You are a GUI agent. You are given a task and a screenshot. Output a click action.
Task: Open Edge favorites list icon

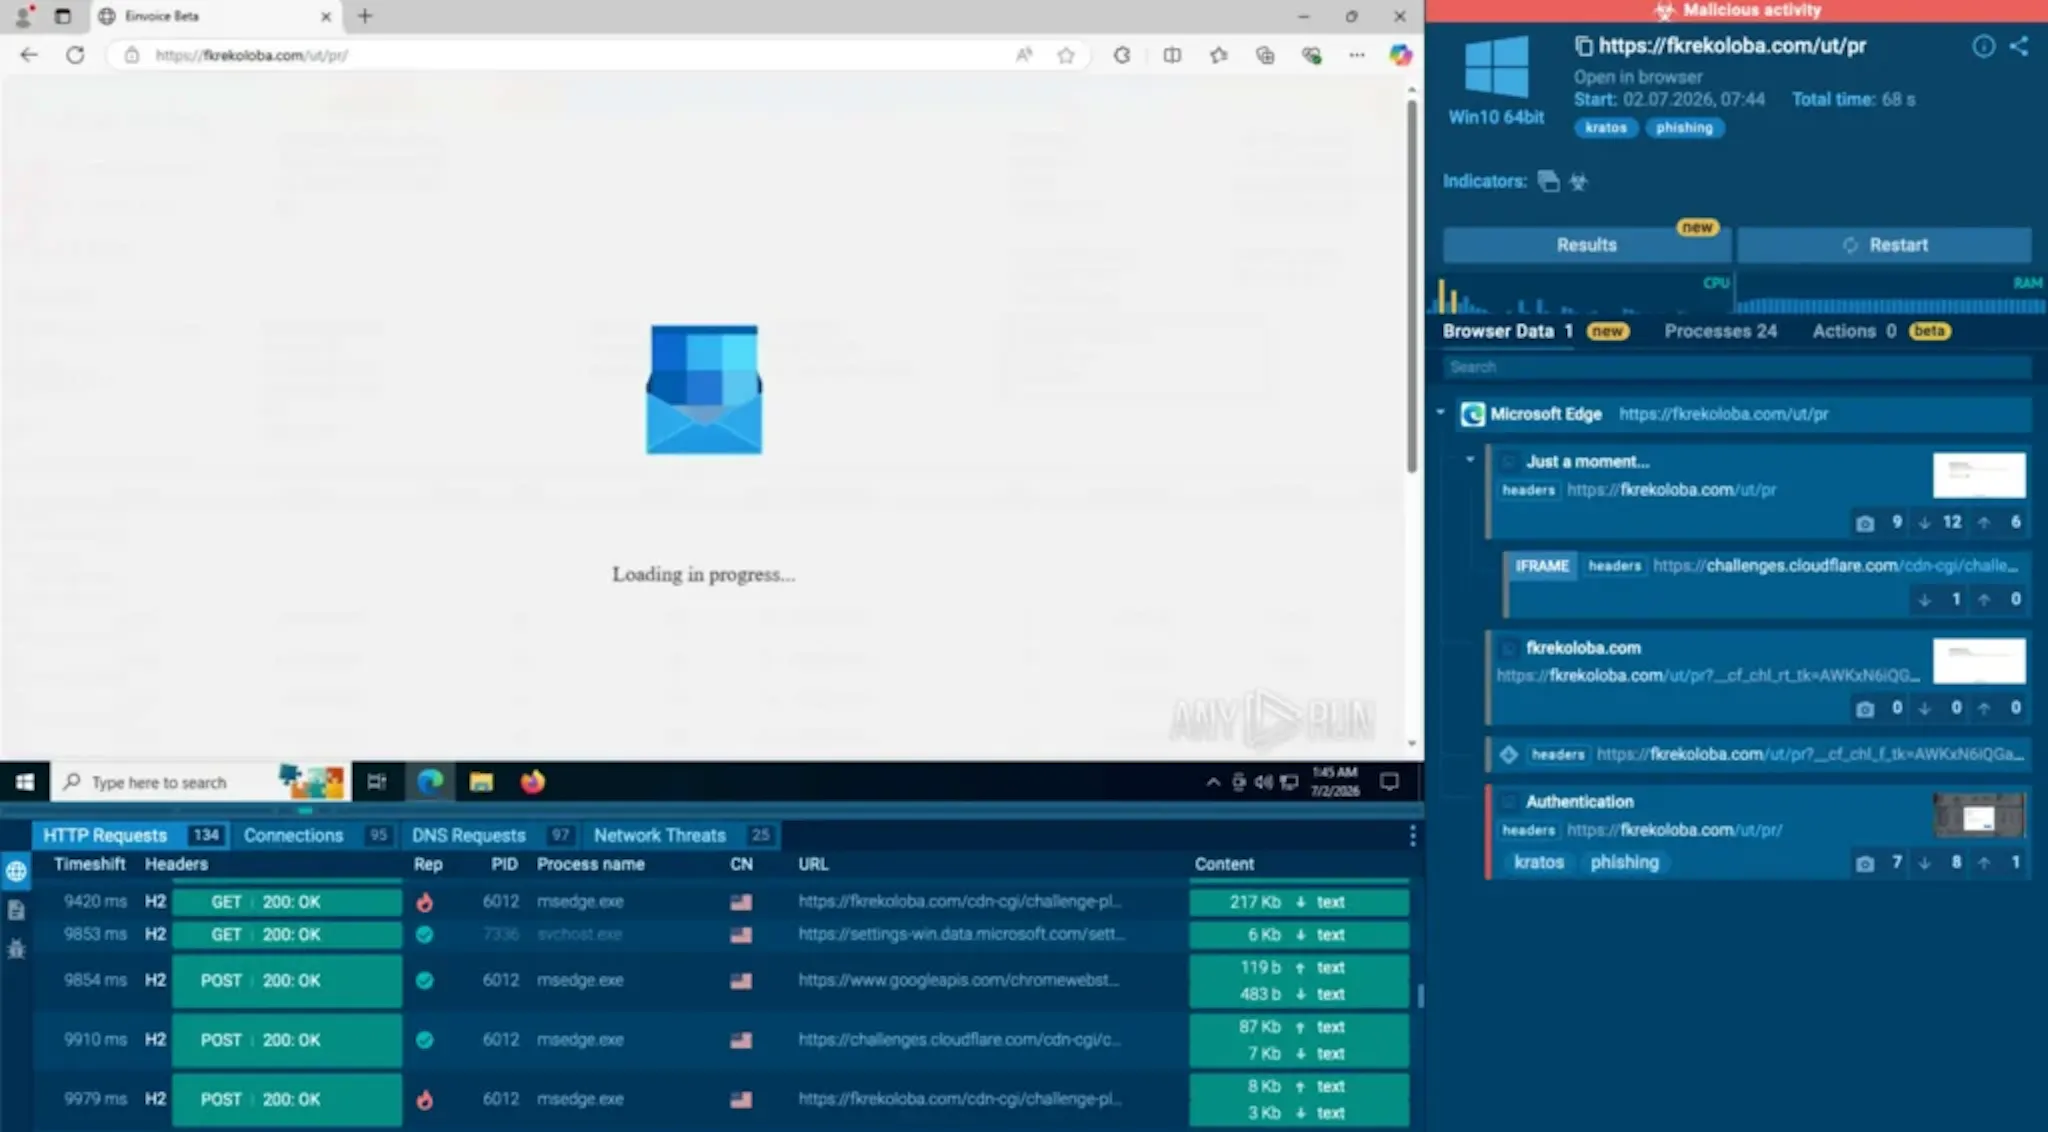[x=1218, y=55]
